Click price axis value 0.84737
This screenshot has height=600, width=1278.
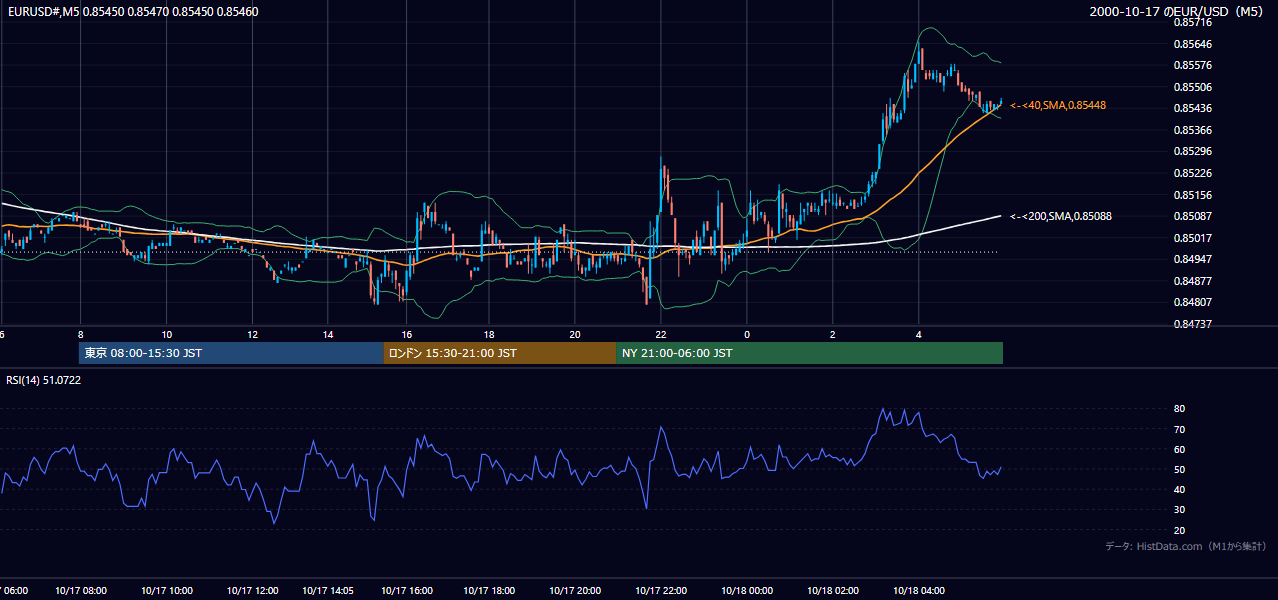pyautogui.click(x=1192, y=324)
